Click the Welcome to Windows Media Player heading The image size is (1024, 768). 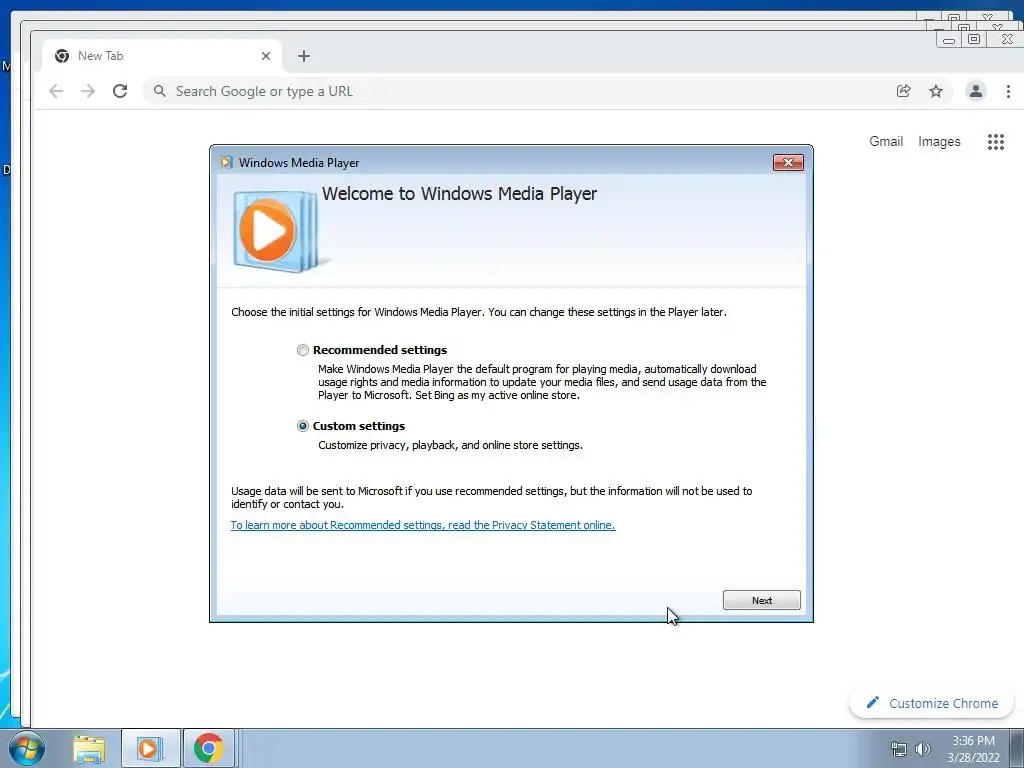tap(459, 194)
